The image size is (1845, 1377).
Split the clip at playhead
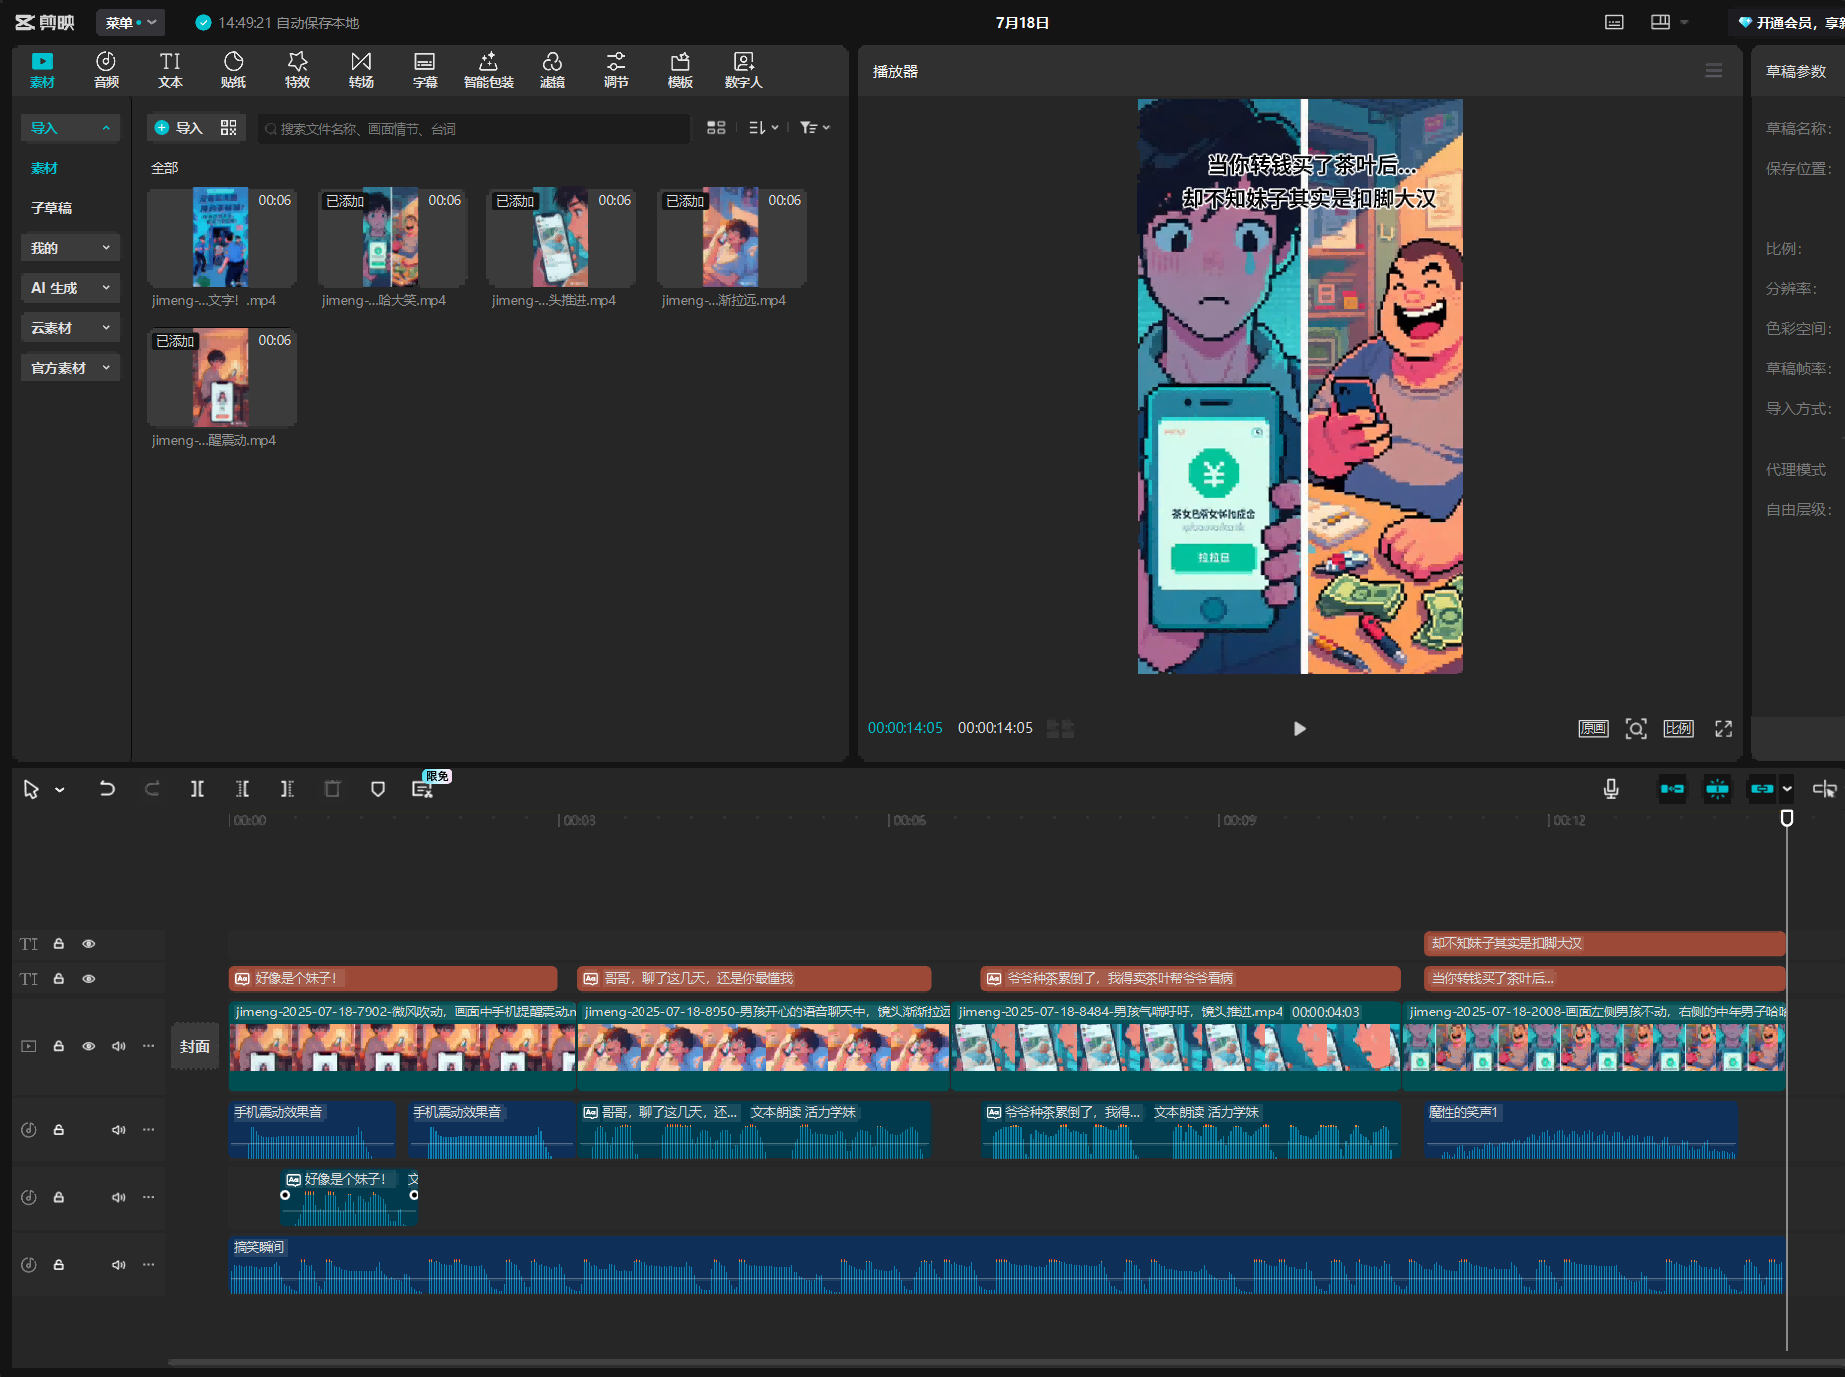tap(198, 789)
